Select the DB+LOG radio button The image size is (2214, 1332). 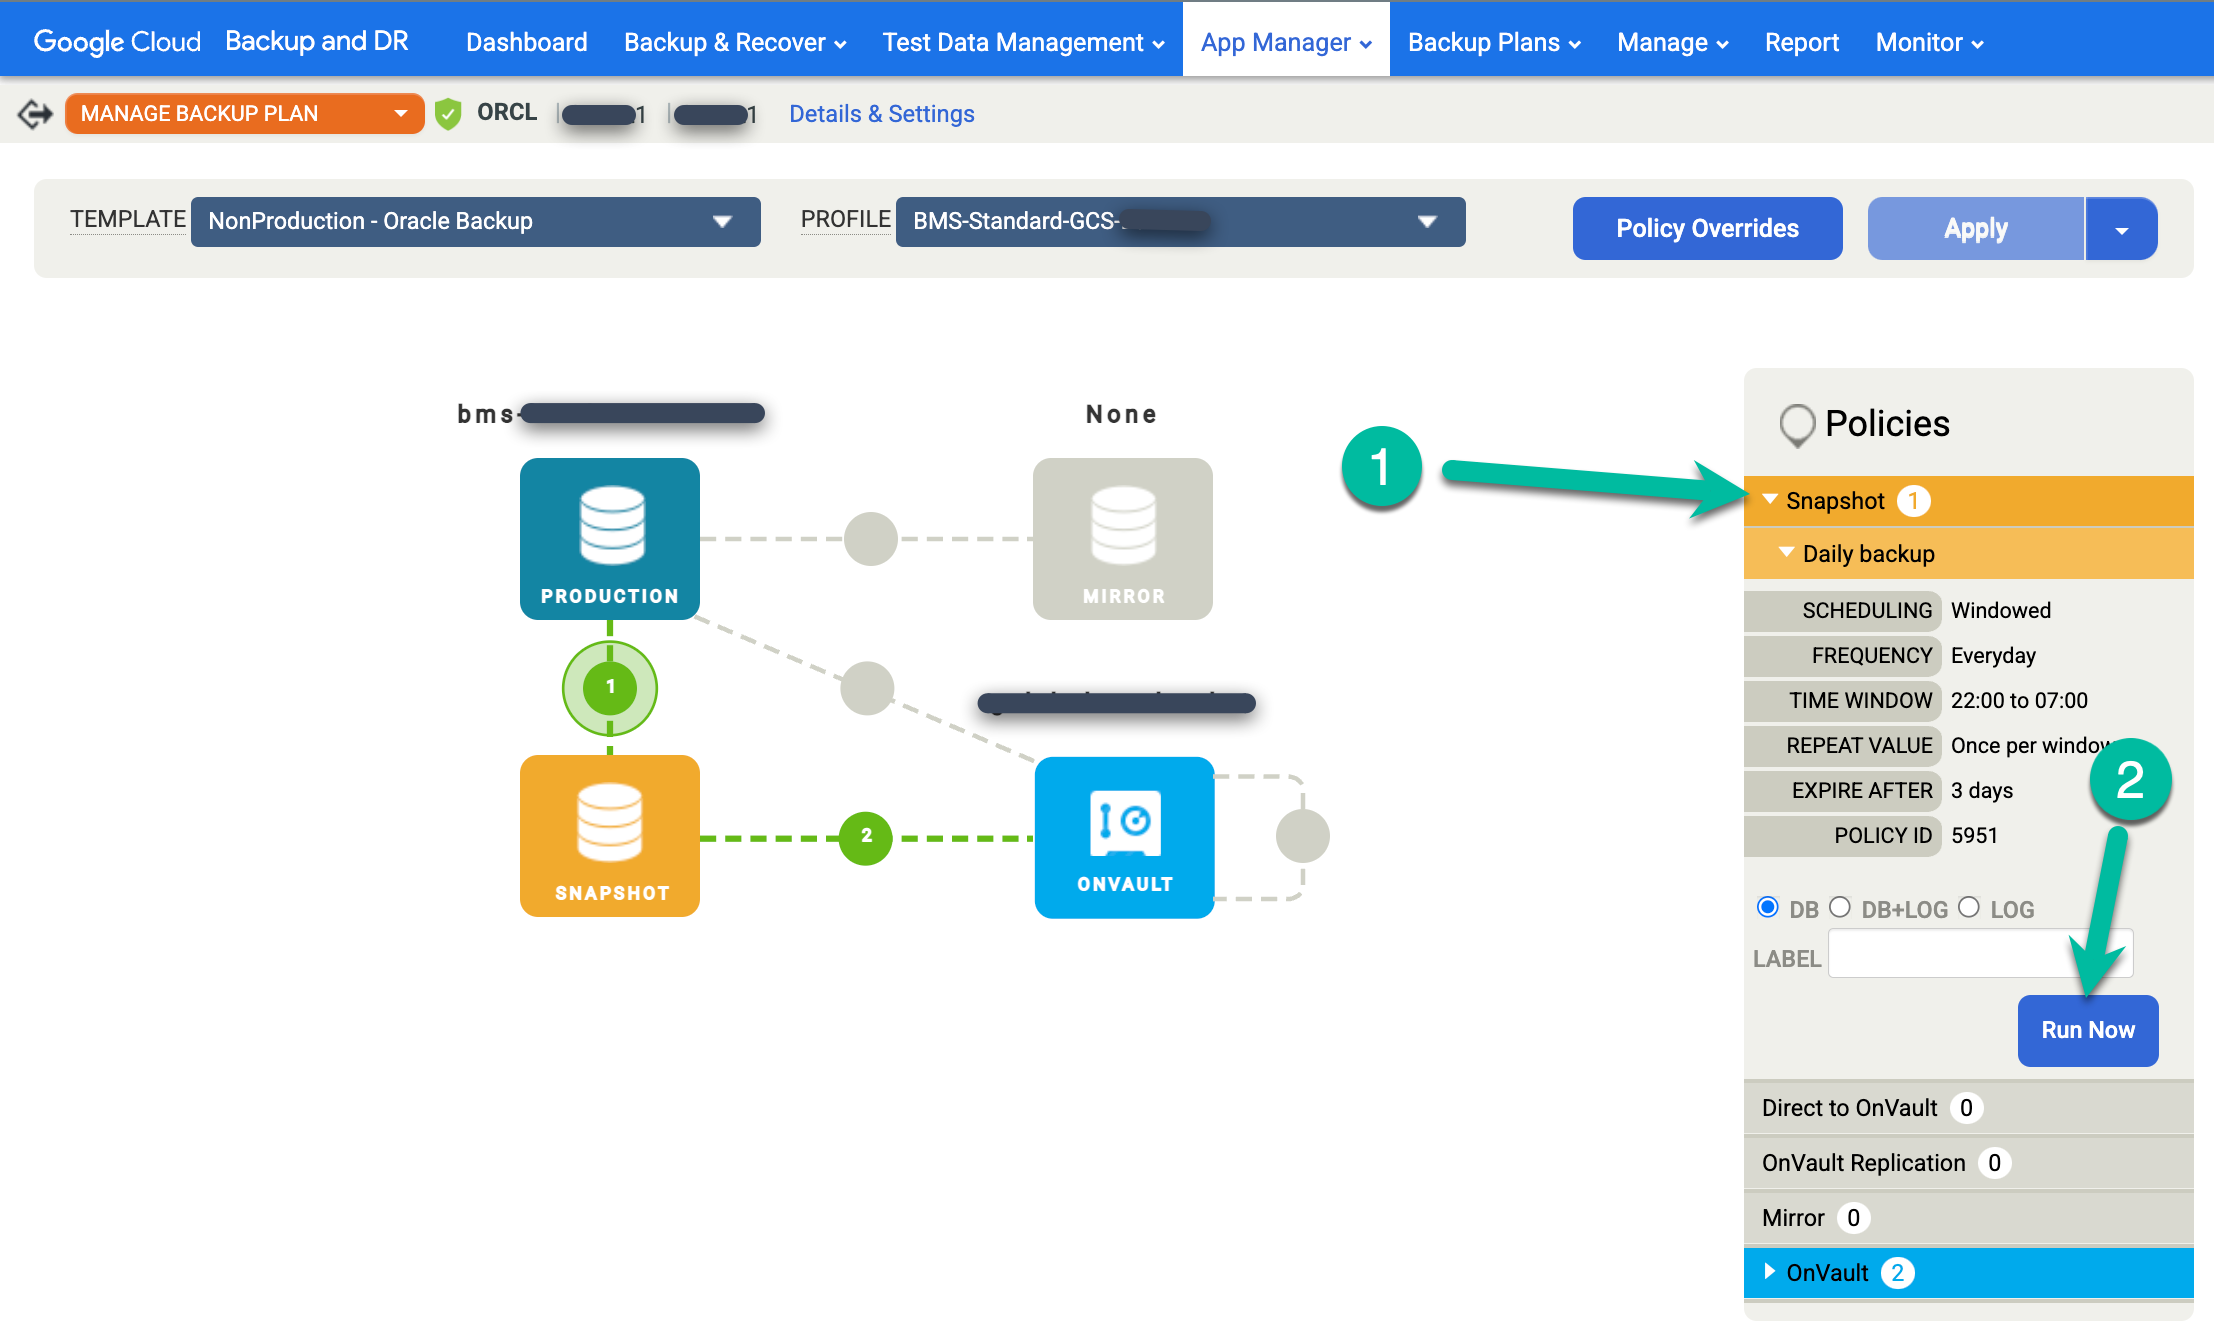click(1839, 906)
